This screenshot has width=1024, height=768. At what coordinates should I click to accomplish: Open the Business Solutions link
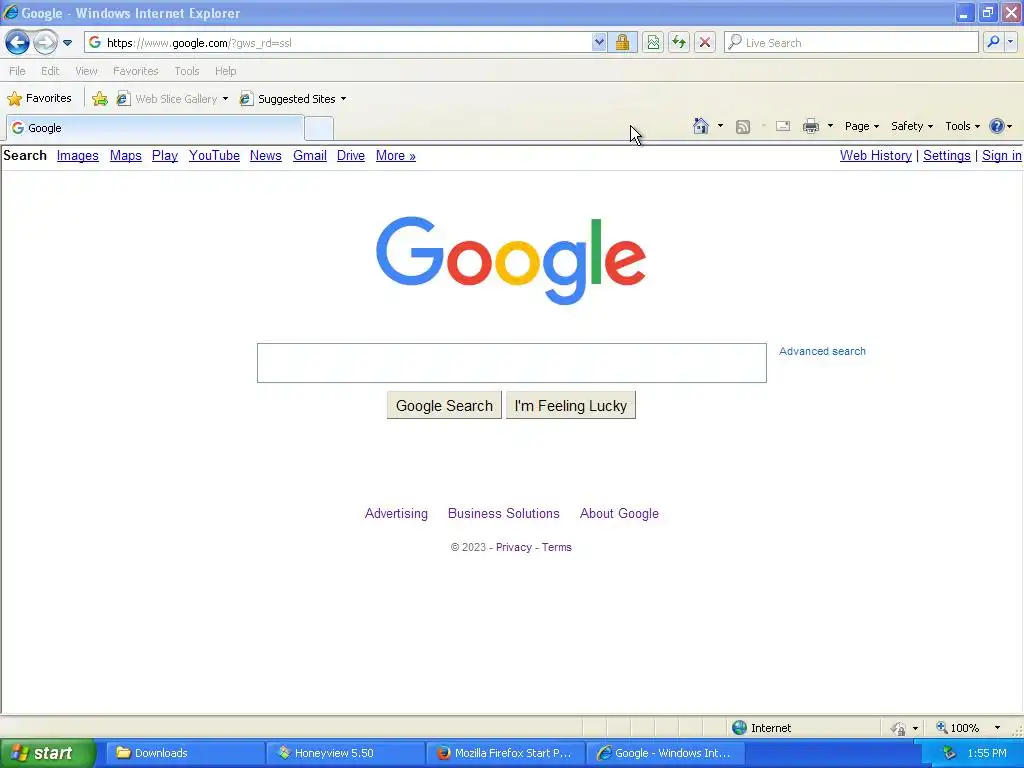pyautogui.click(x=504, y=513)
